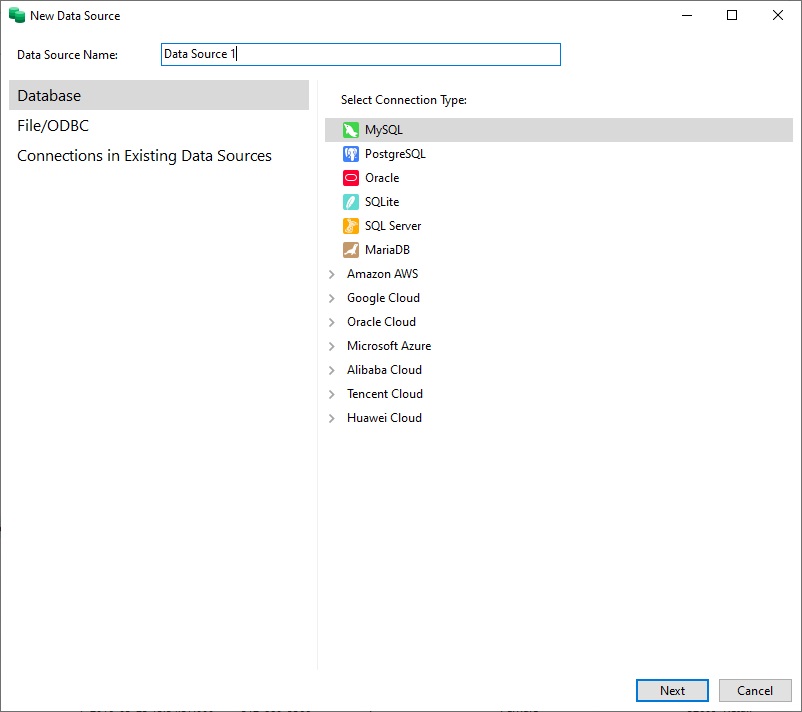Image resolution: width=802 pixels, height=712 pixels.
Task: Expand the Huawei Cloud chevron
Action: pos(332,418)
